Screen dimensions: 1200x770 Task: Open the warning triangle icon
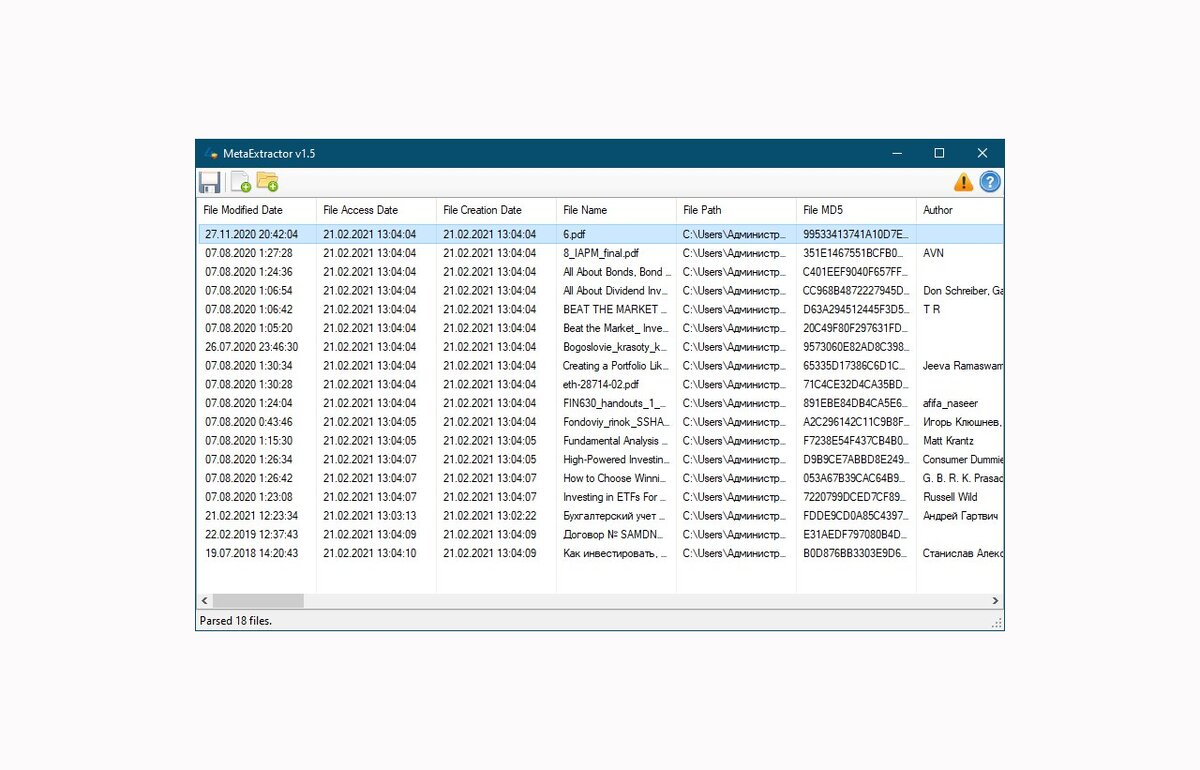click(x=963, y=182)
